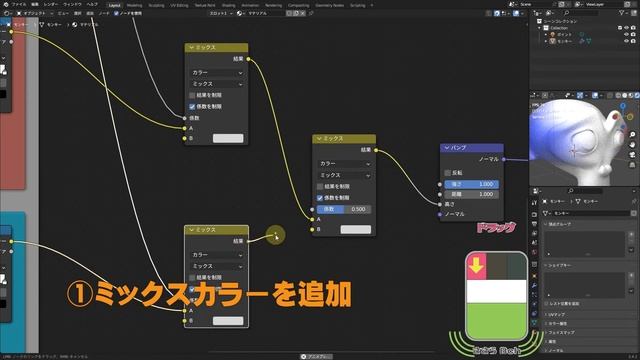Open the ファイル (File) menu
Screen dimensions: 640x360
(19, 4)
